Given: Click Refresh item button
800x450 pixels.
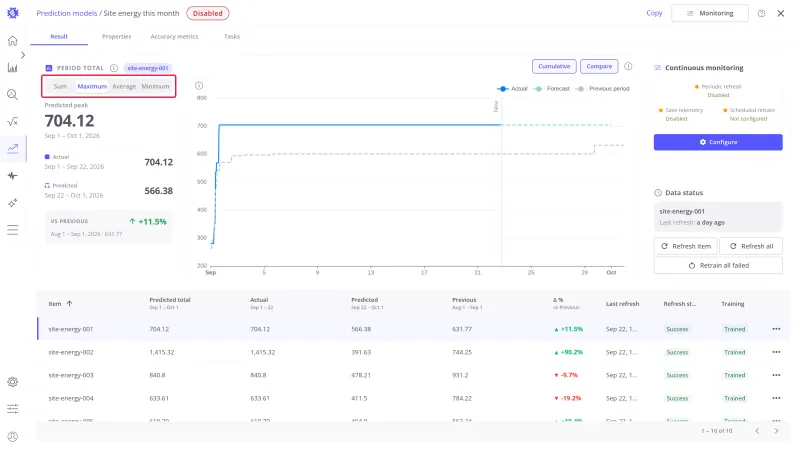Looking at the screenshot, I should pyautogui.click(x=686, y=246).
